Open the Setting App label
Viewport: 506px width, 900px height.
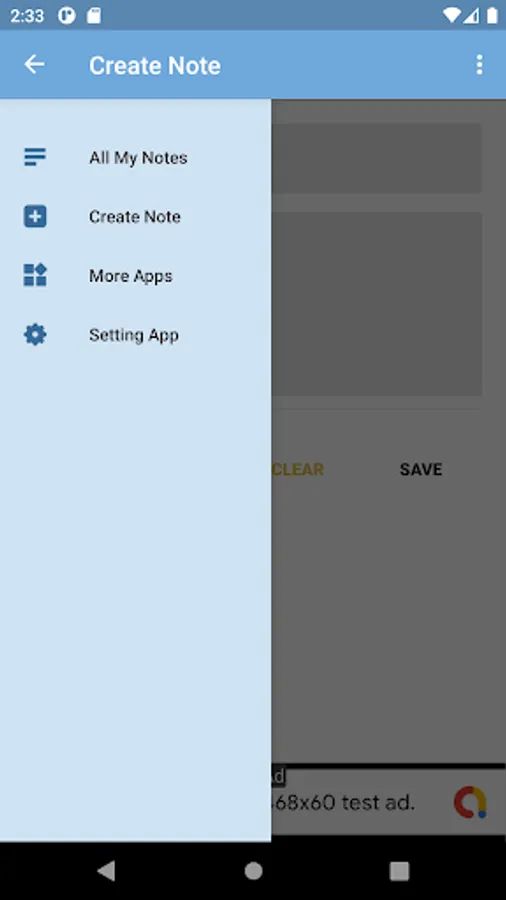click(x=134, y=335)
